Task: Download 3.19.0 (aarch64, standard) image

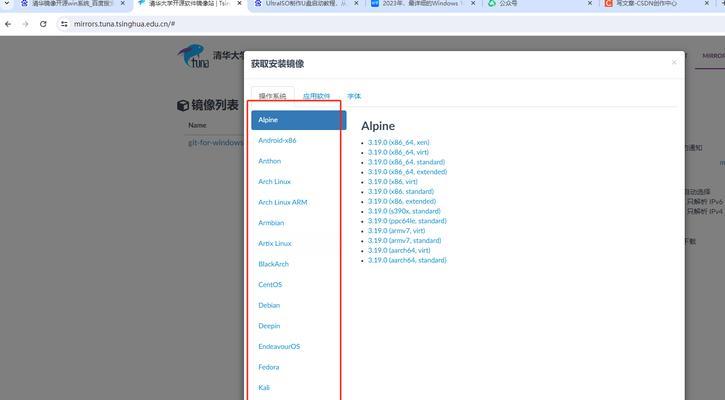Action: pos(407,260)
